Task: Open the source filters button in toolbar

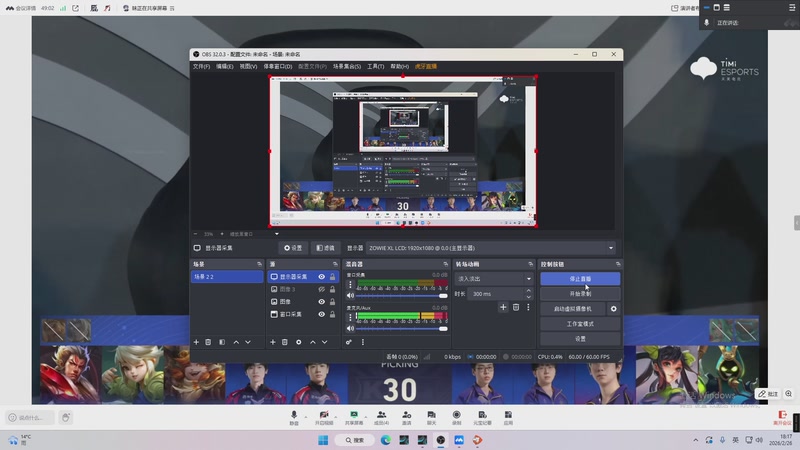Action: point(325,248)
